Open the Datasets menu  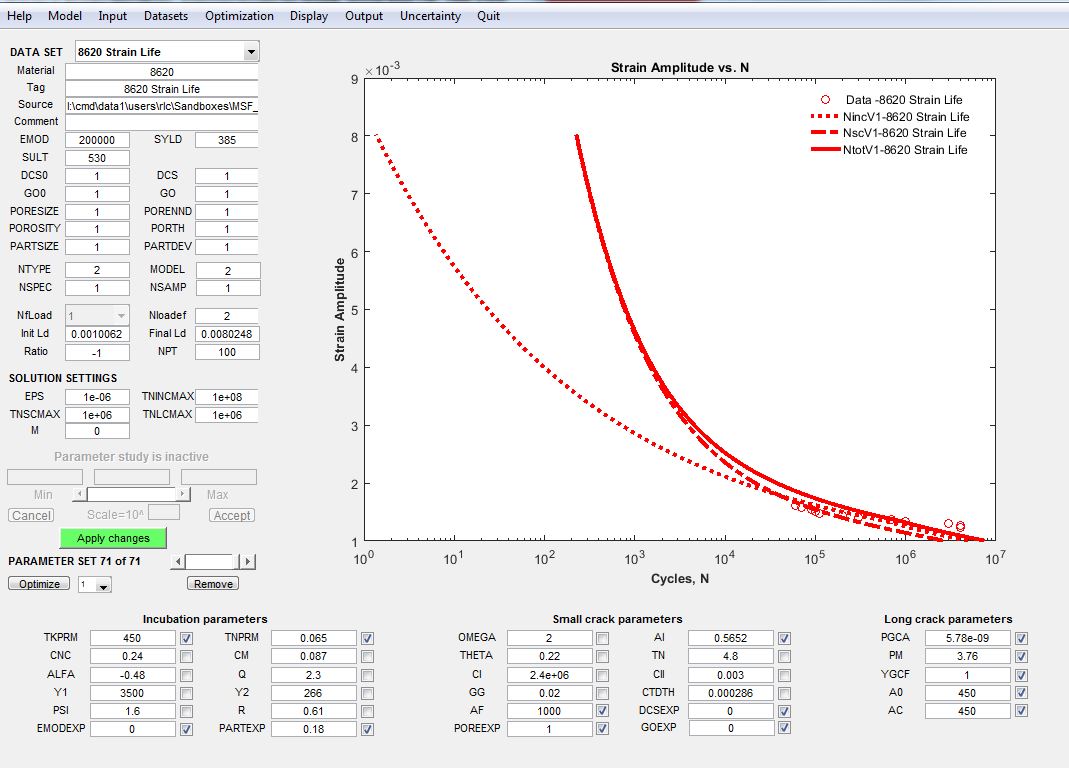(x=166, y=16)
